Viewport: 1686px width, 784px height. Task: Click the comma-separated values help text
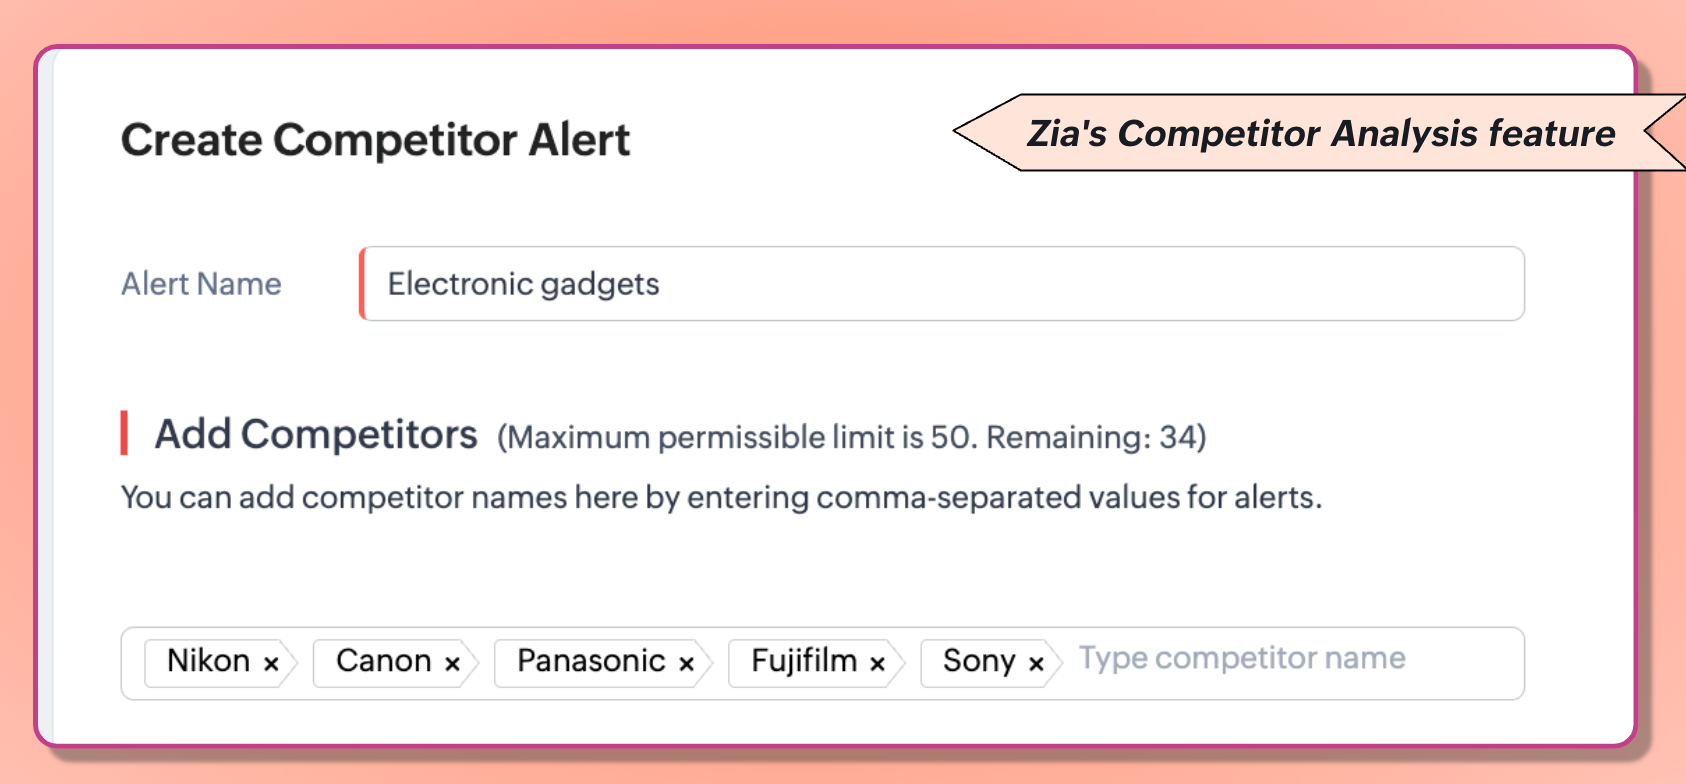(721, 497)
